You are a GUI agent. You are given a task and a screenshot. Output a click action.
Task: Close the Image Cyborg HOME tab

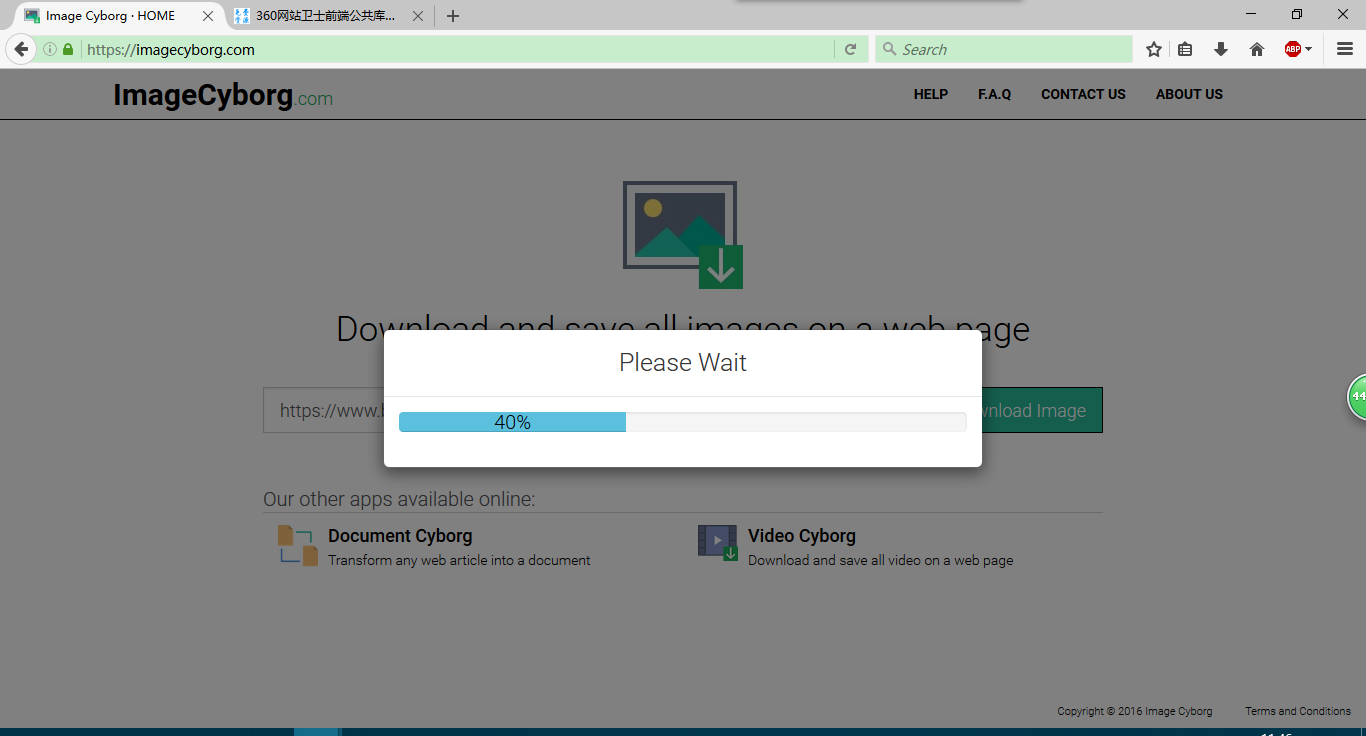click(208, 16)
